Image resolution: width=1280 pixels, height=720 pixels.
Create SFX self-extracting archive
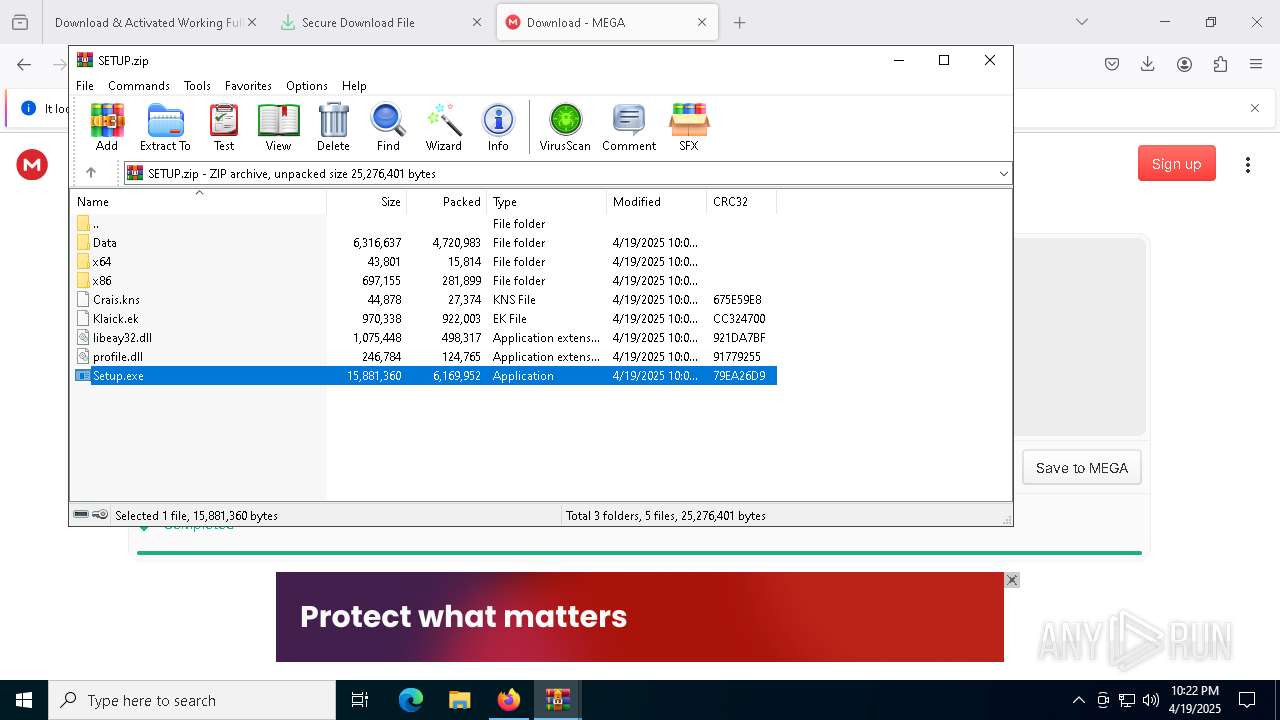click(688, 127)
